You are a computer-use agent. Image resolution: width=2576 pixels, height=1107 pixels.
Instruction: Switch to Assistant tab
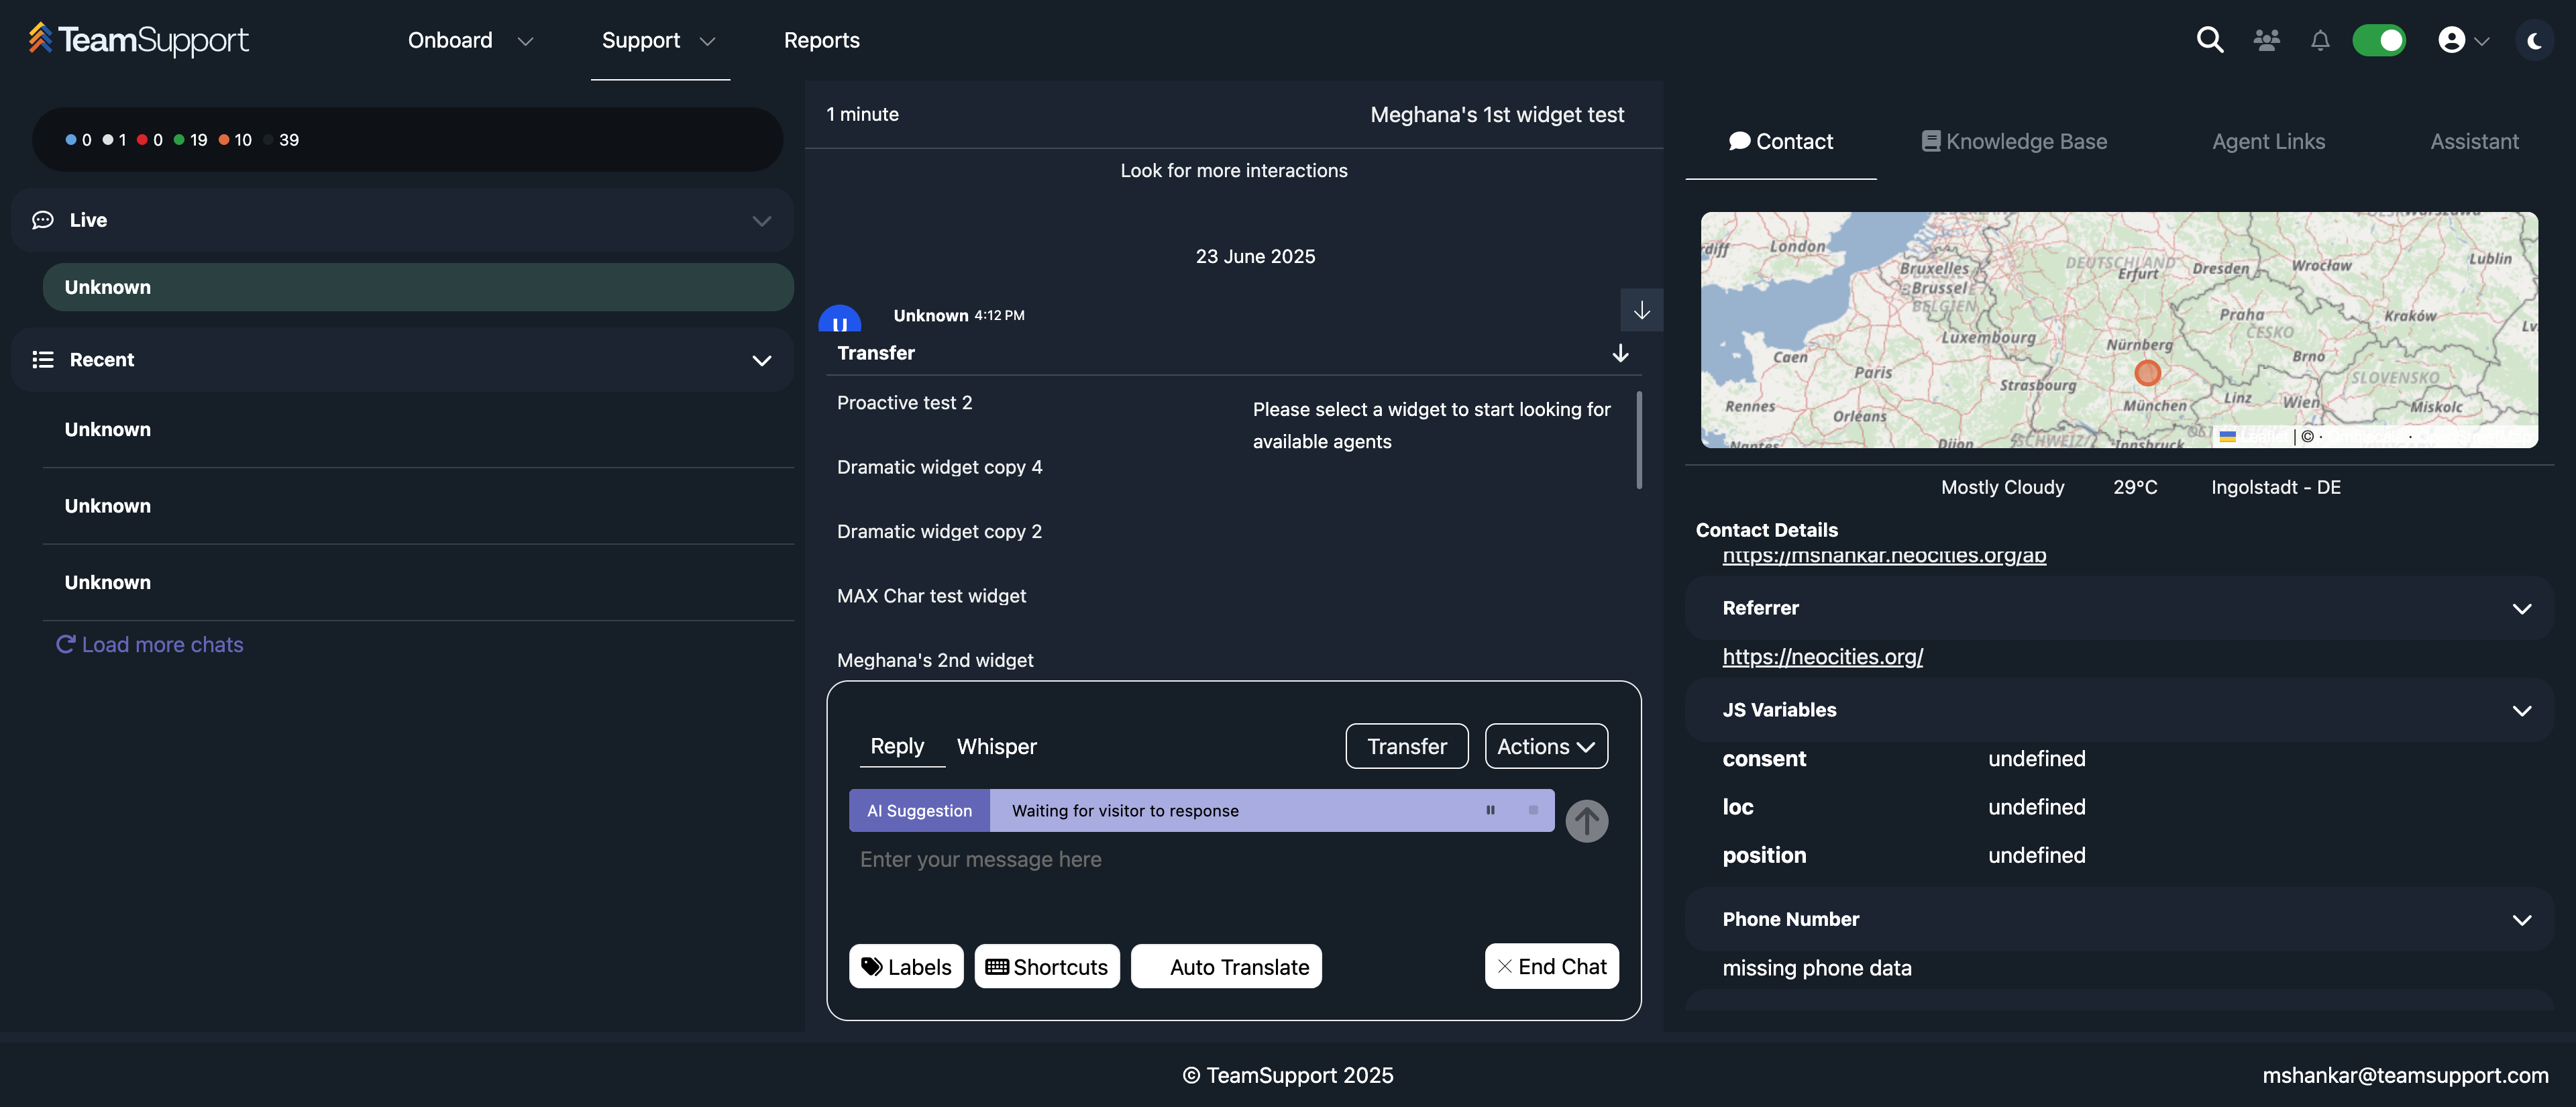tap(2474, 141)
